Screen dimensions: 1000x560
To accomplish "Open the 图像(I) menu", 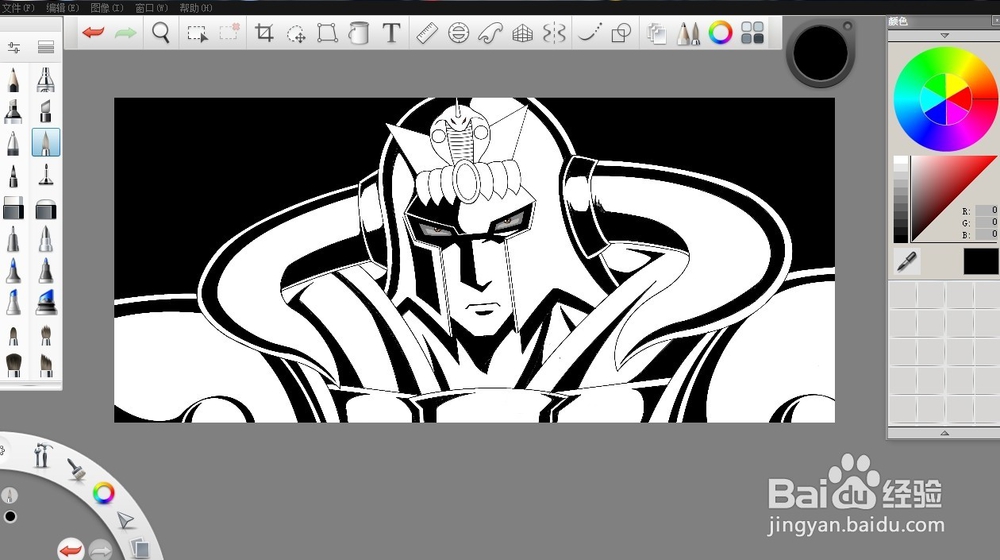I will pos(107,8).
